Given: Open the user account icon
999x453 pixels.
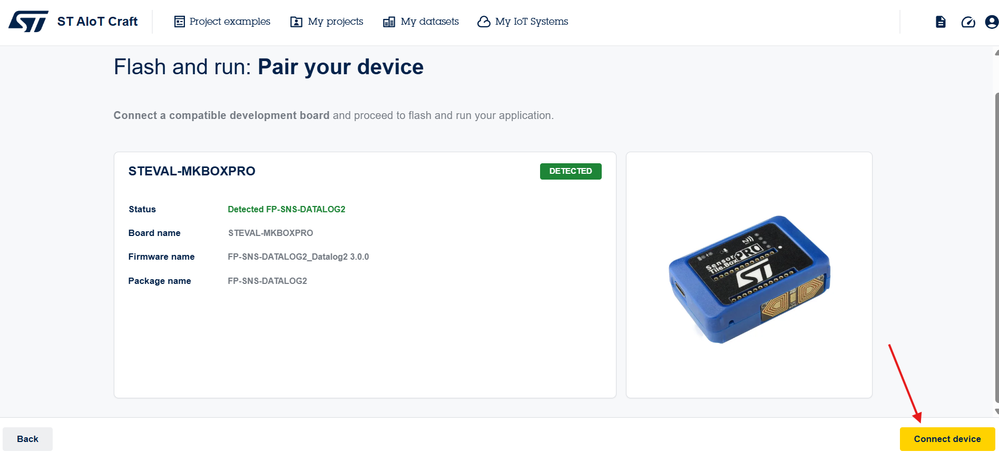Looking at the screenshot, I should tap(992, 22).
